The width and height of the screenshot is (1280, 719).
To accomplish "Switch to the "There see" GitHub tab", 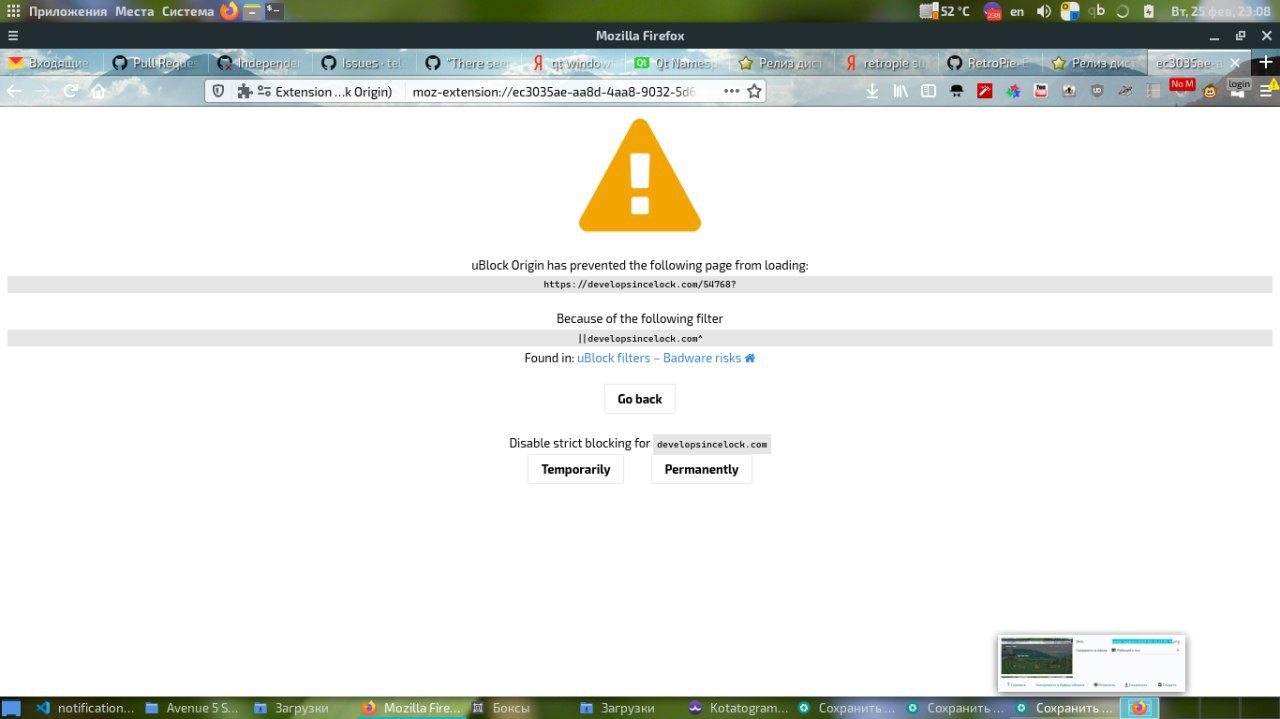I will point(468,62).
